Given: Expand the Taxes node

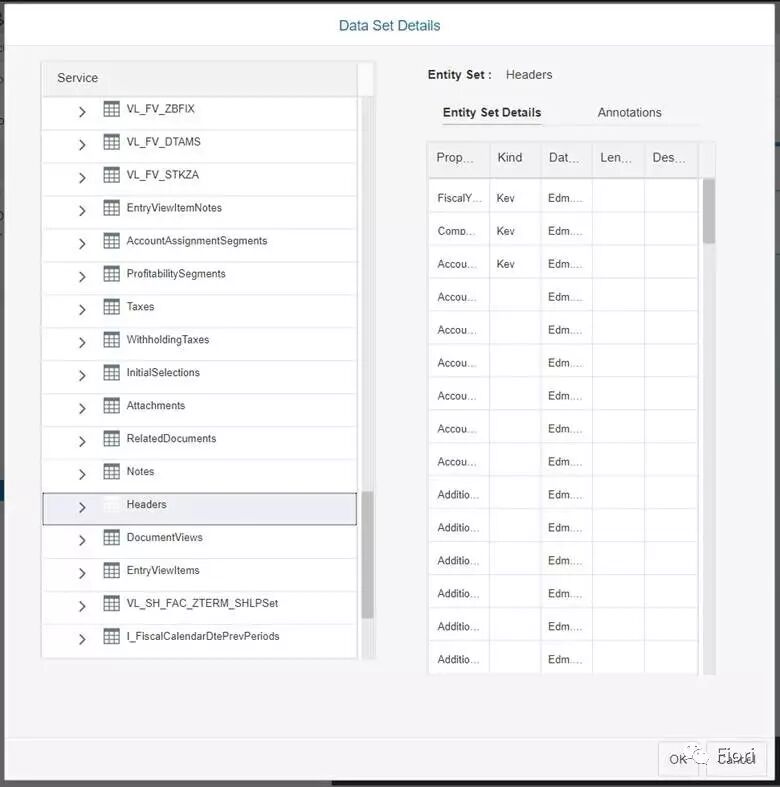Looking at the screenshot, I should point(82,310).
